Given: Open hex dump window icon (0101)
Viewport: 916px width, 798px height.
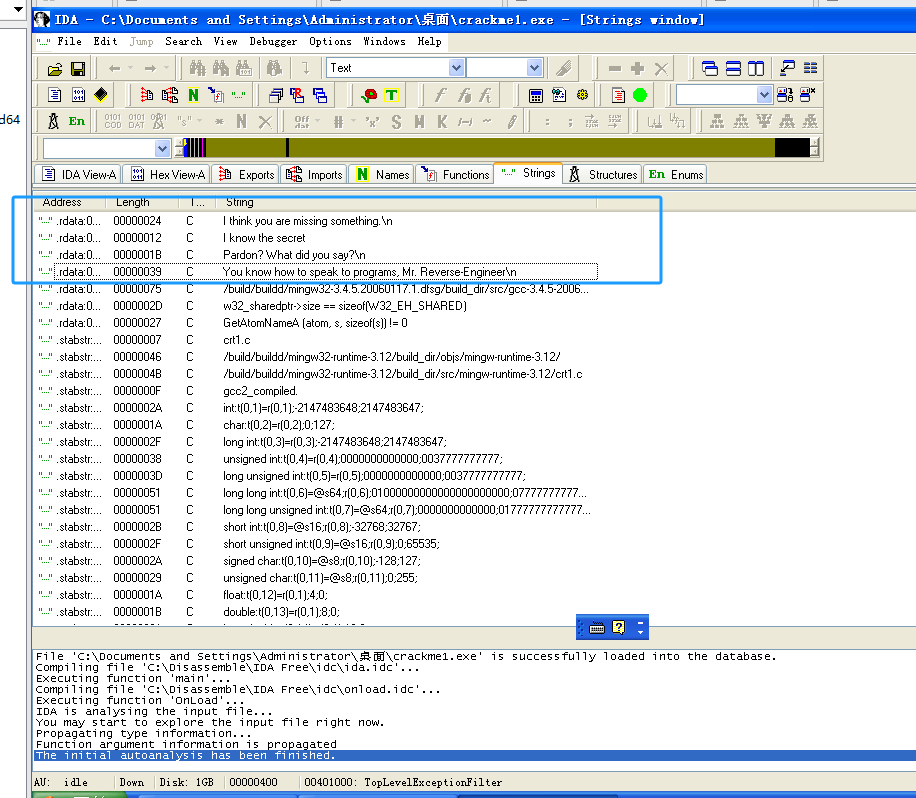Looking at the screenshot, I should [78, 95].
